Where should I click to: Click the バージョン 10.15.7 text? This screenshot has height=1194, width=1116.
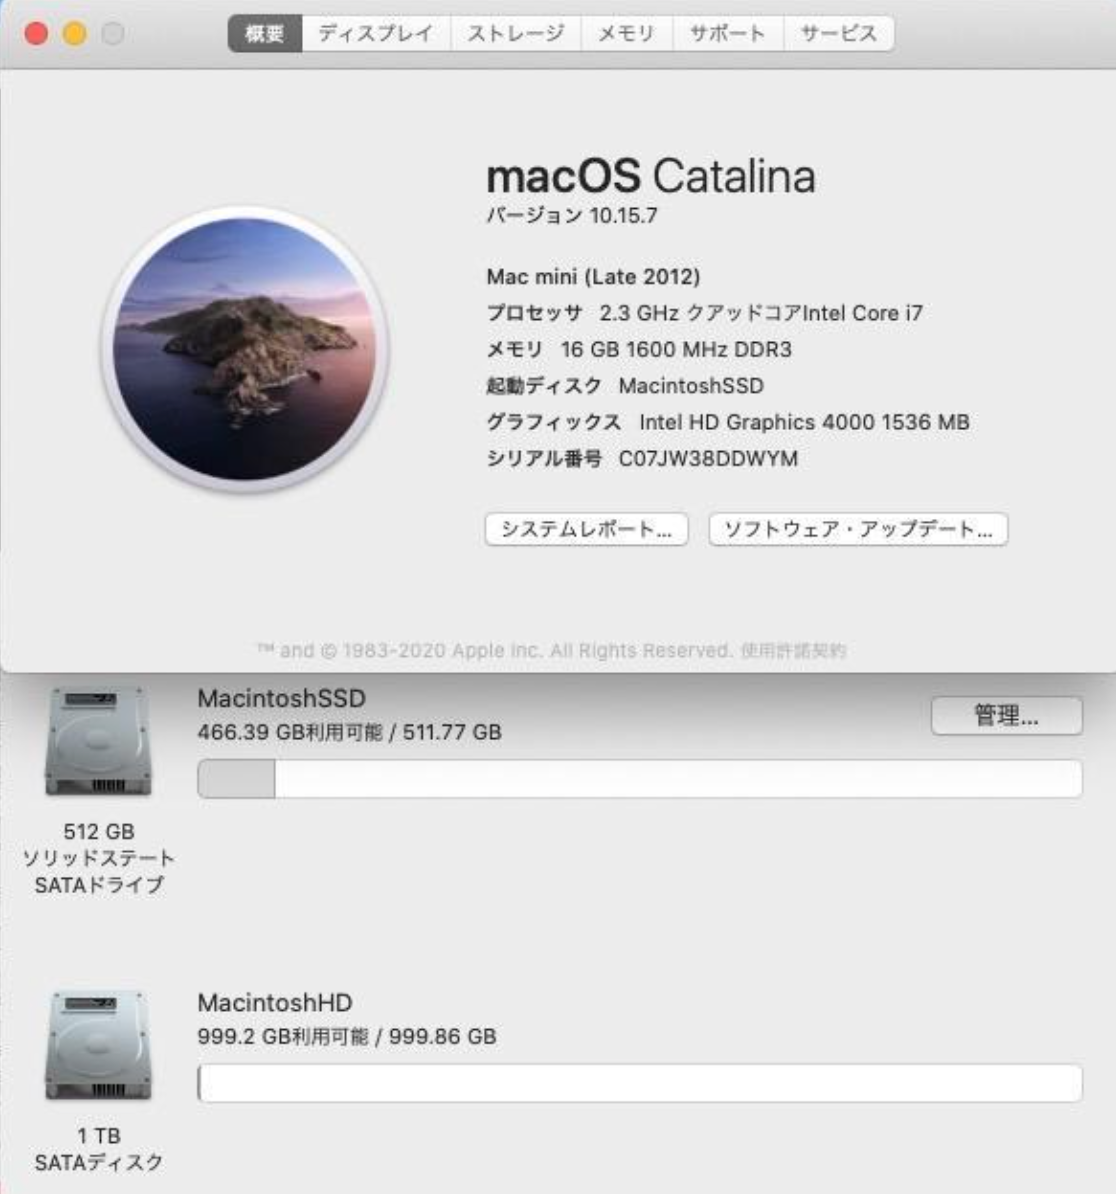572,215
